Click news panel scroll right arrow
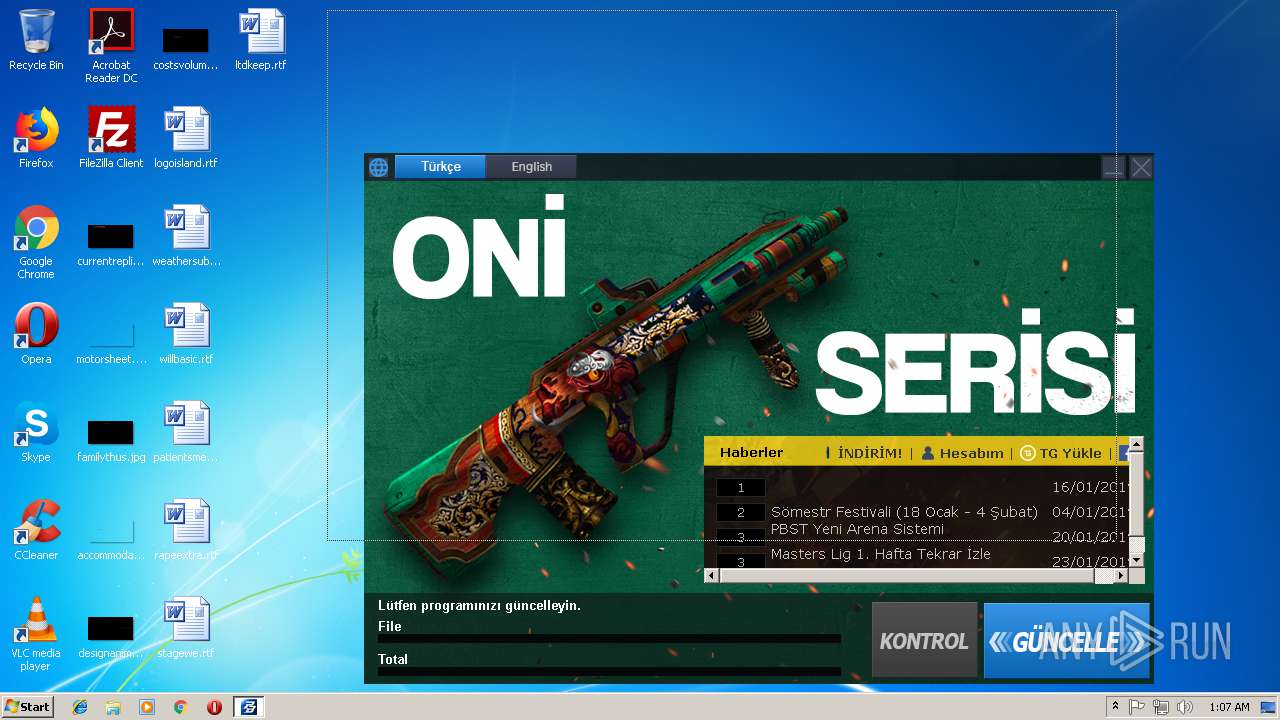The image size is (1280, 720). (1121, 575)
